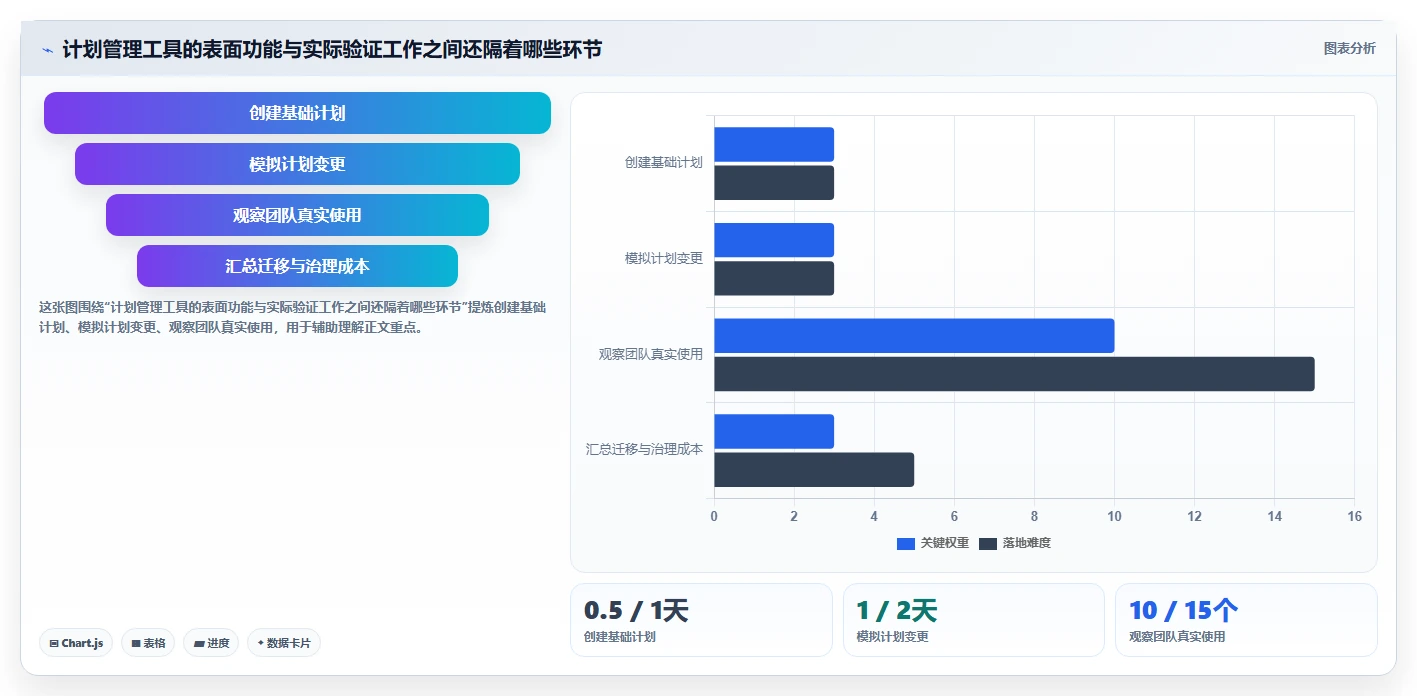Toggle the 关键权重 legend swatch
Viewport: 1417px width, 696px height.
[906, 543]
